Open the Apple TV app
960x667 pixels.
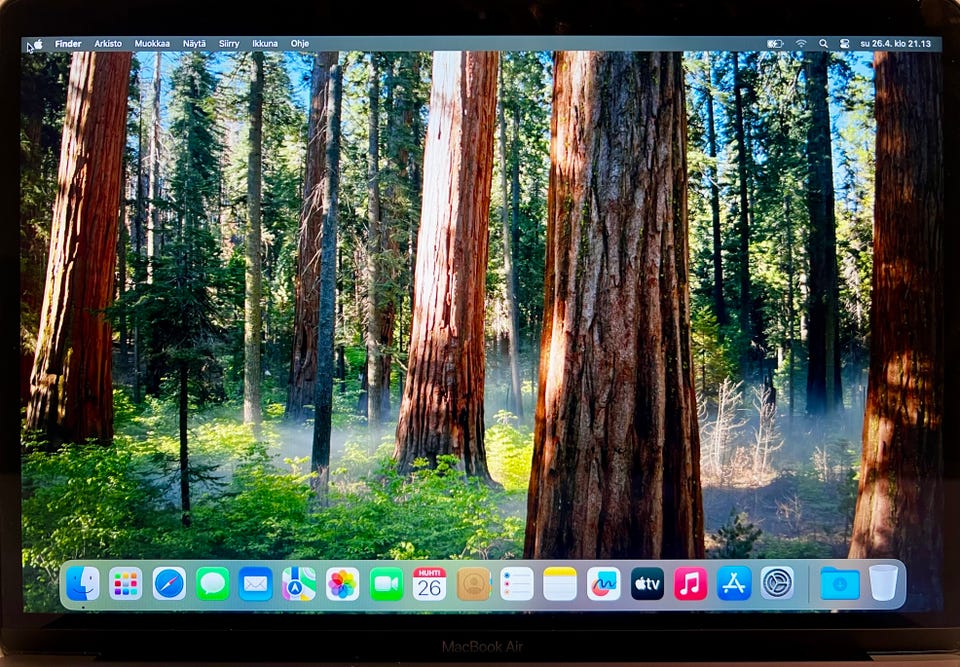coord(647,584)
